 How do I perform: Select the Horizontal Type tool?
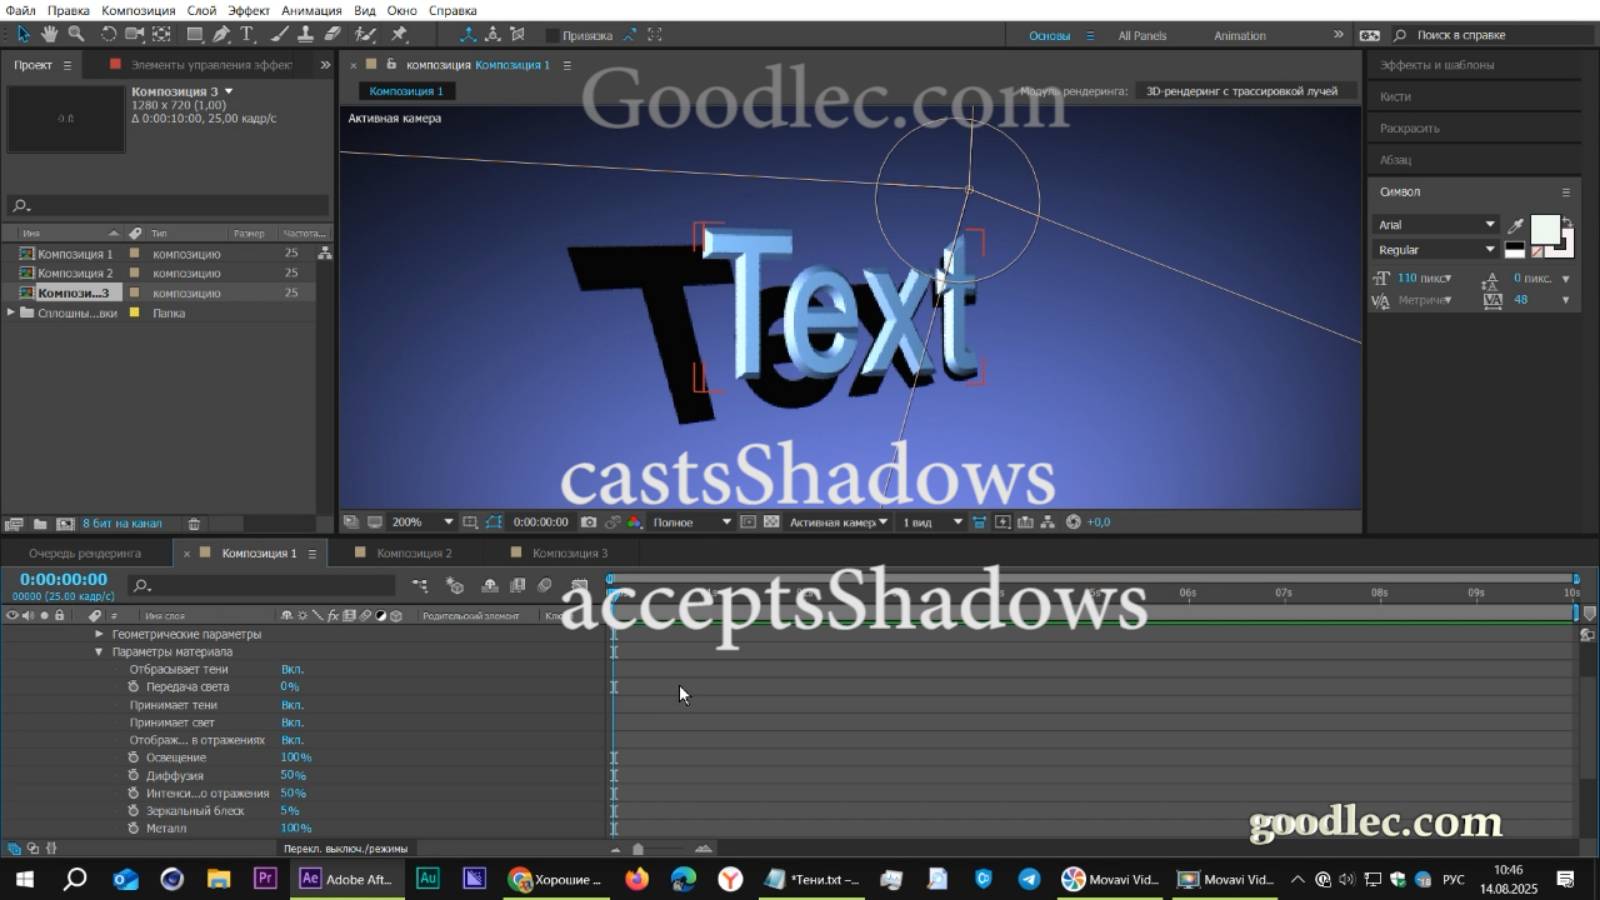pos(245,34)
